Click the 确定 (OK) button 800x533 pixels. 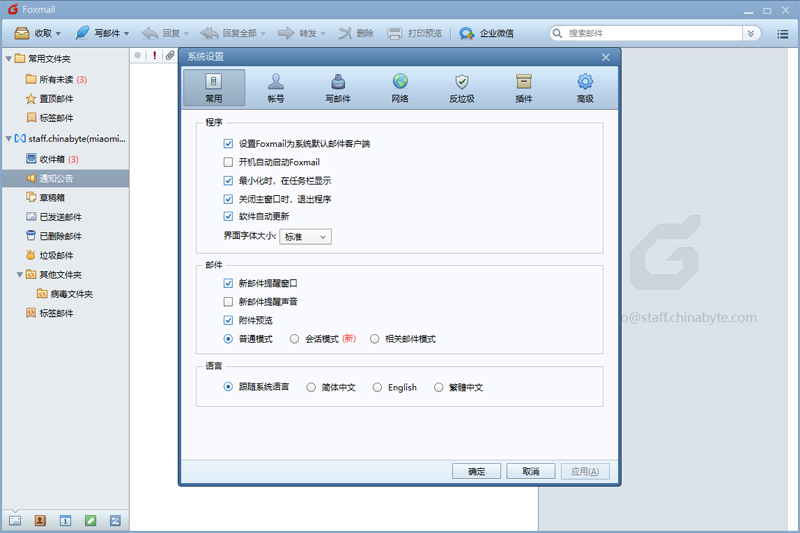[x=476, y=471]
